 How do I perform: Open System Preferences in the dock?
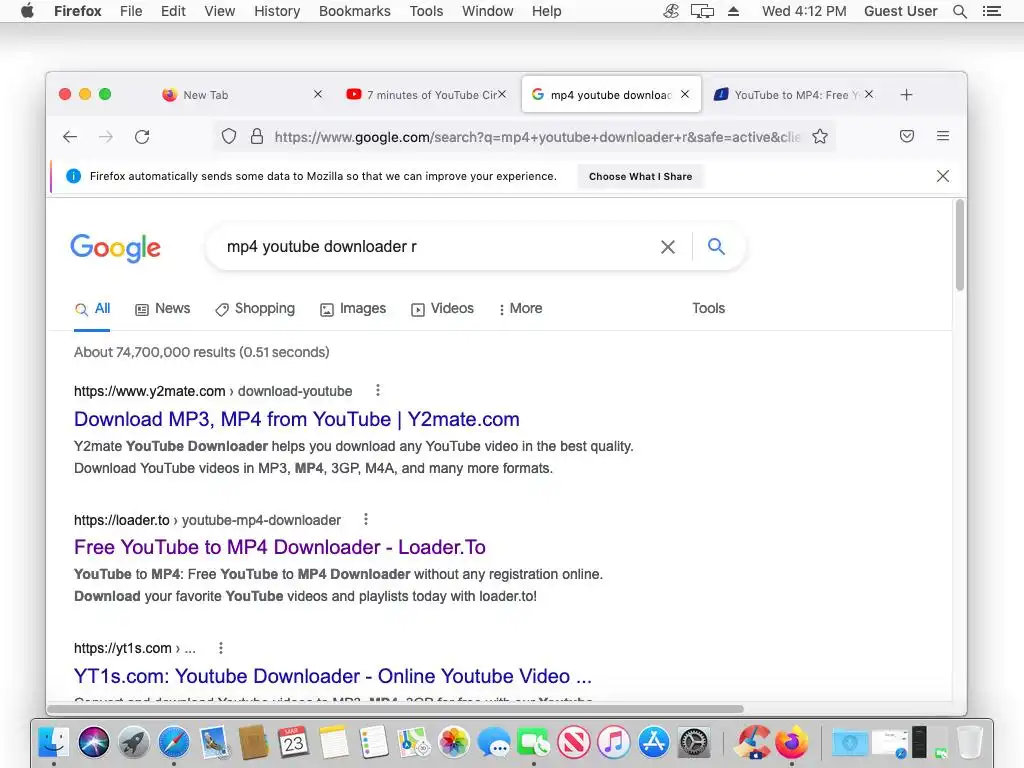pos(694,743)
